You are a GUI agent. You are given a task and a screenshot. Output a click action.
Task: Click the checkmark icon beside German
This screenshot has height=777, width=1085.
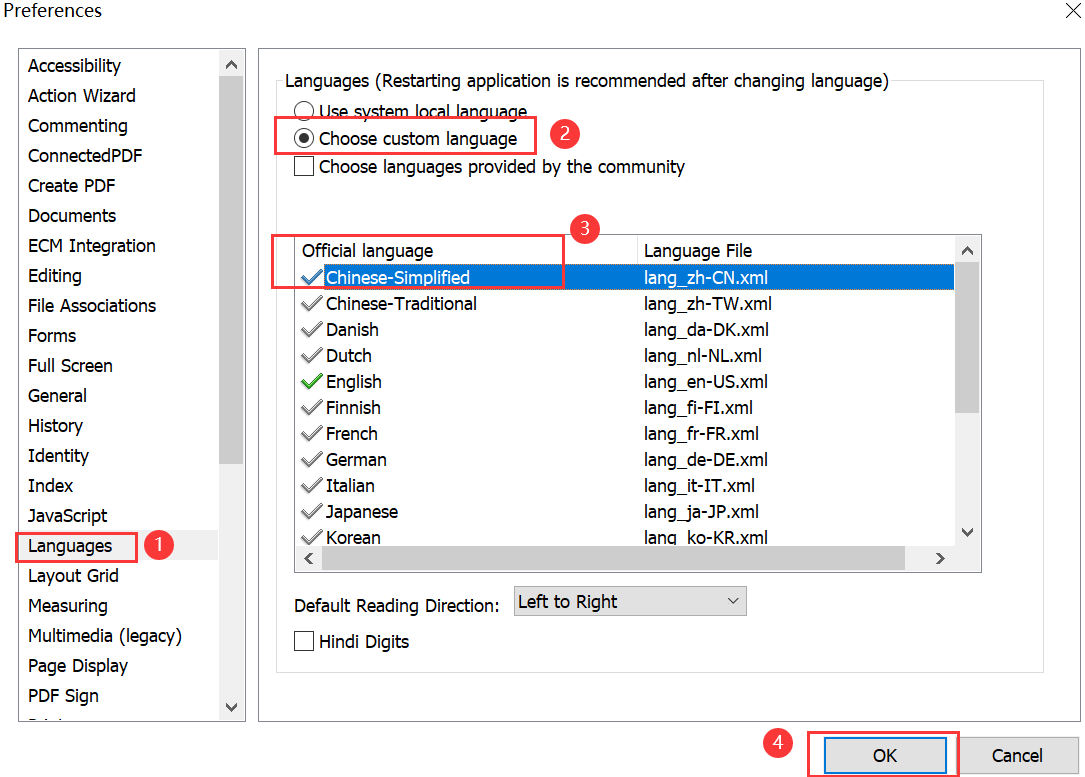(312, 459)
